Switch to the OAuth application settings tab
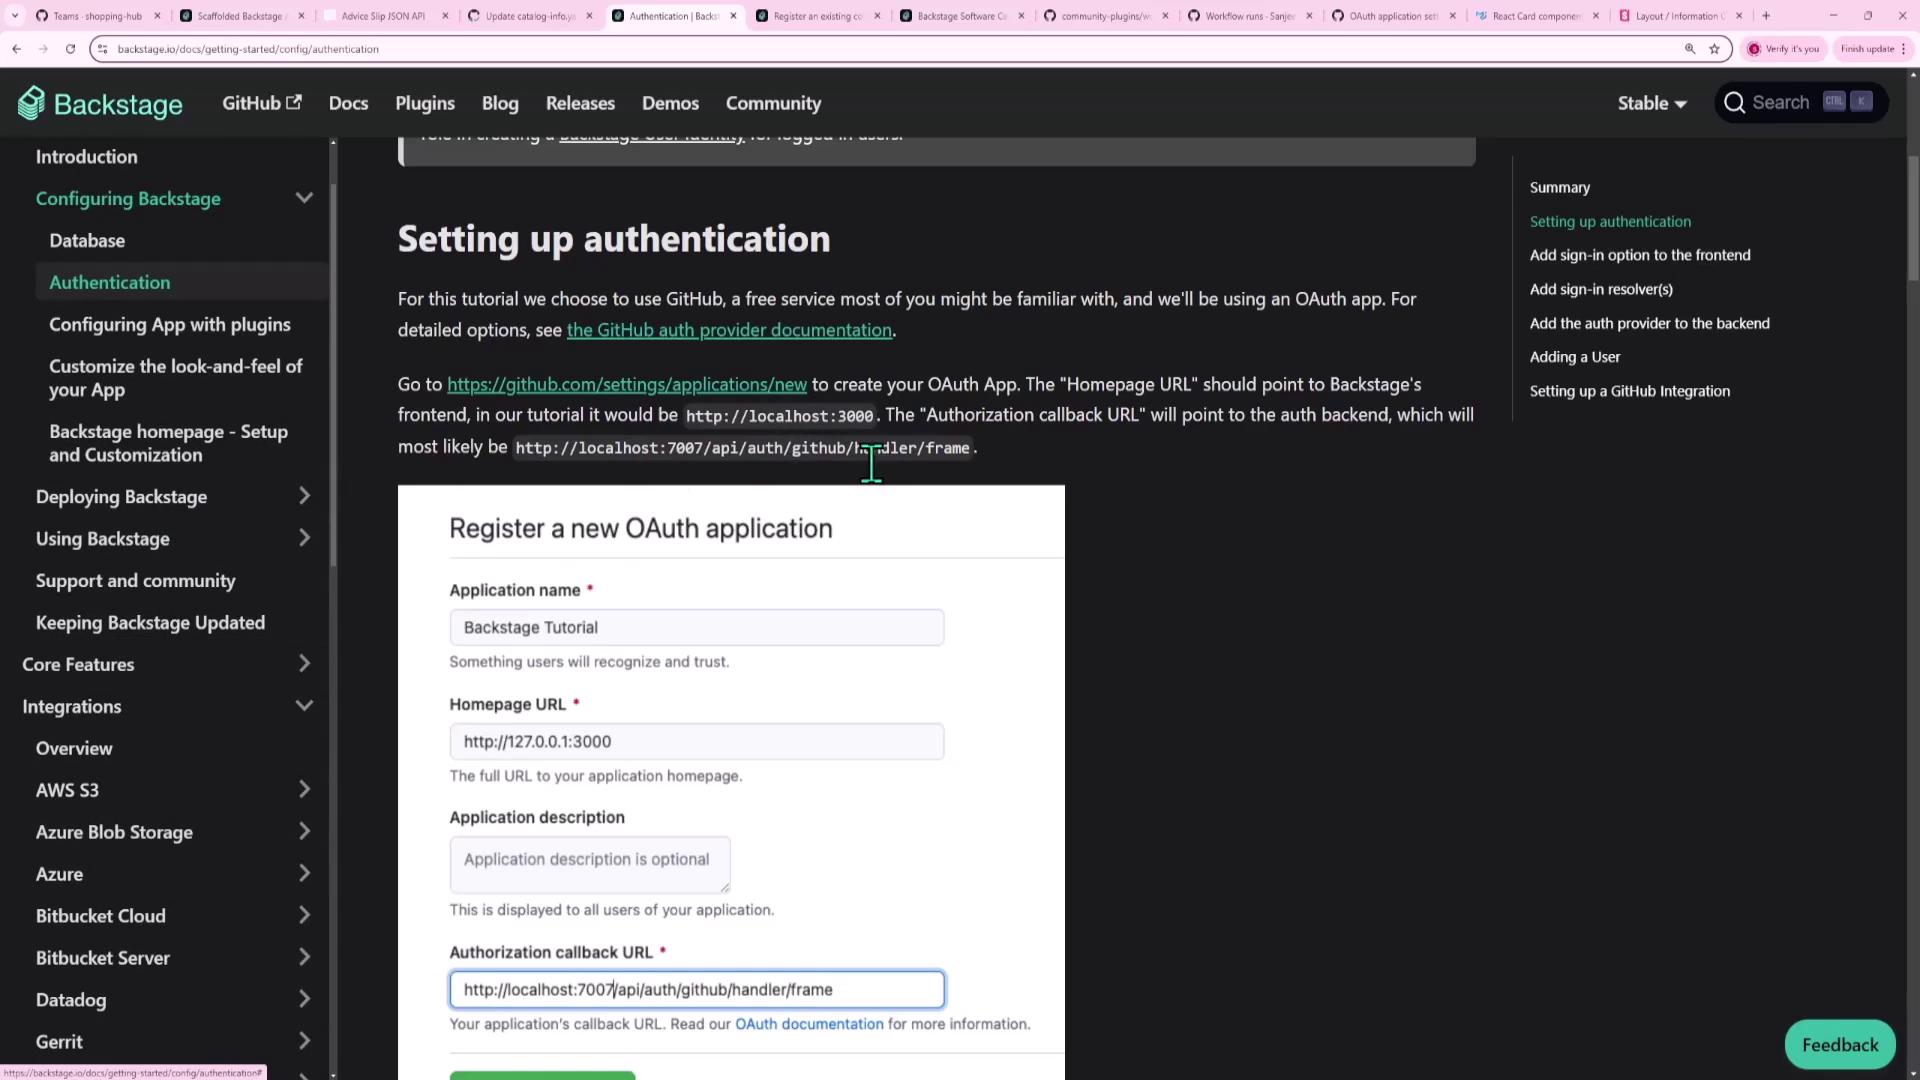Viewport: 1920px width, 1080px height. [x=1392, y=16]
